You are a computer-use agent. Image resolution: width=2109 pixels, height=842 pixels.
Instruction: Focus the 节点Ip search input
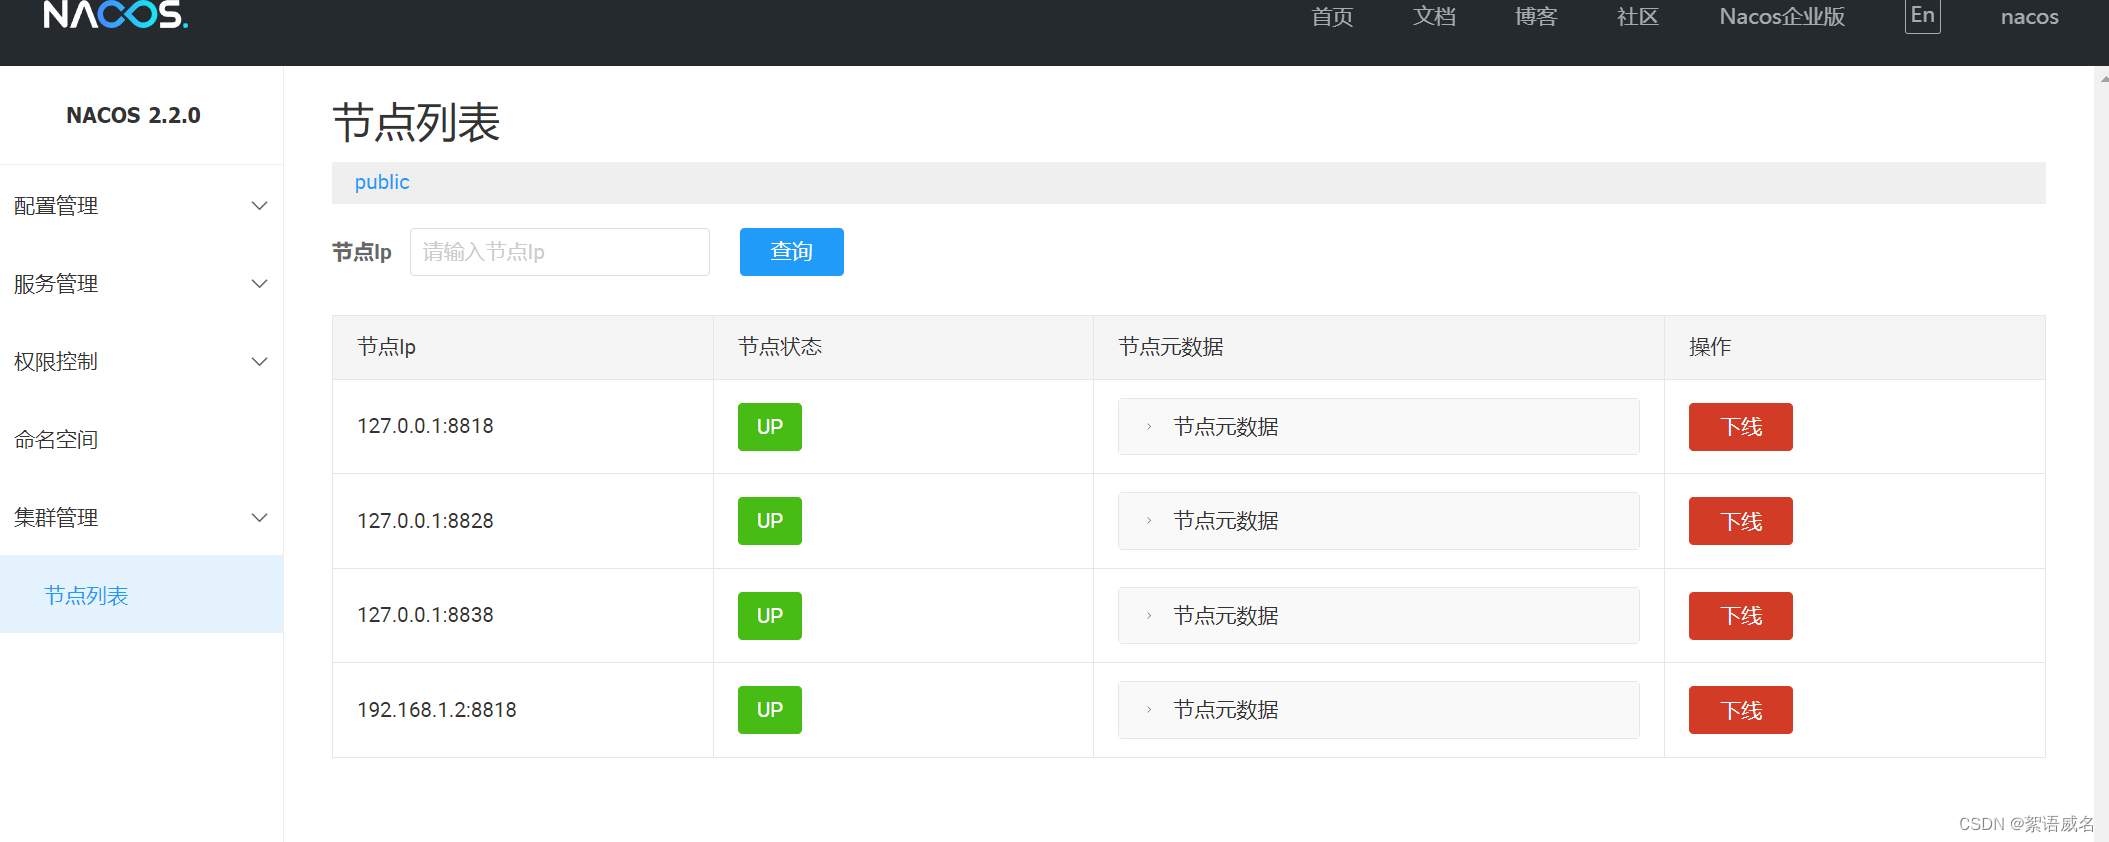[560, 252]
